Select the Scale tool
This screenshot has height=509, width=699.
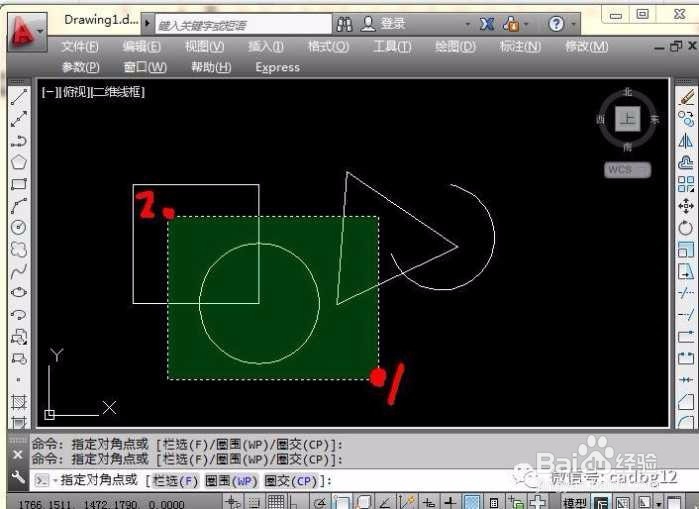(x=686, y=249)
